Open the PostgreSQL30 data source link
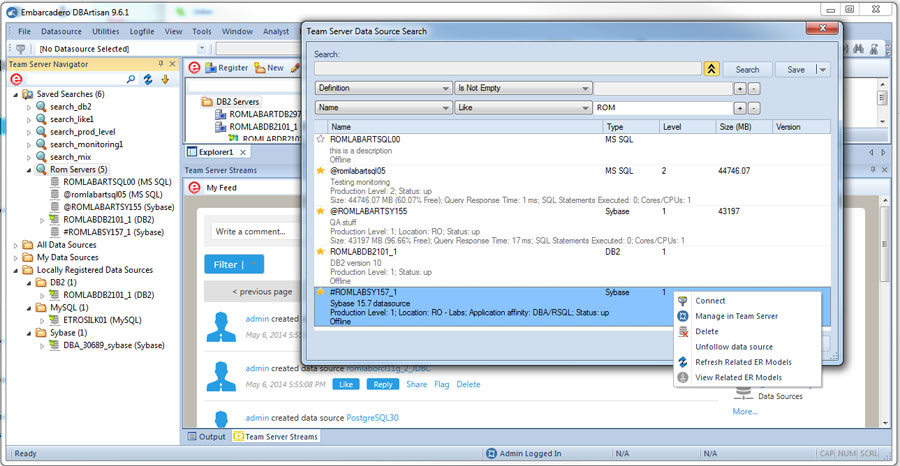Viewport: 900px width, 466px height. tap(373, 418)
